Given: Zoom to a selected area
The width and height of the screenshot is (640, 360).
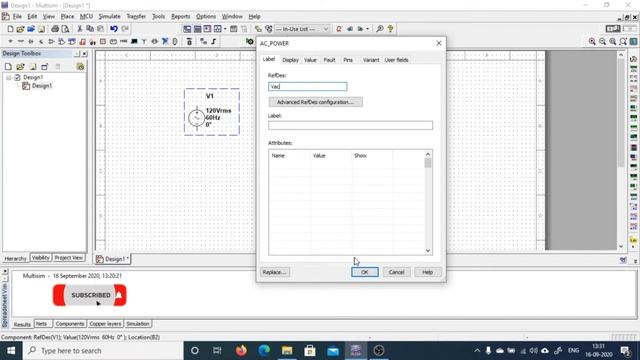Looking at the screenshot, I should coord(613,42).
